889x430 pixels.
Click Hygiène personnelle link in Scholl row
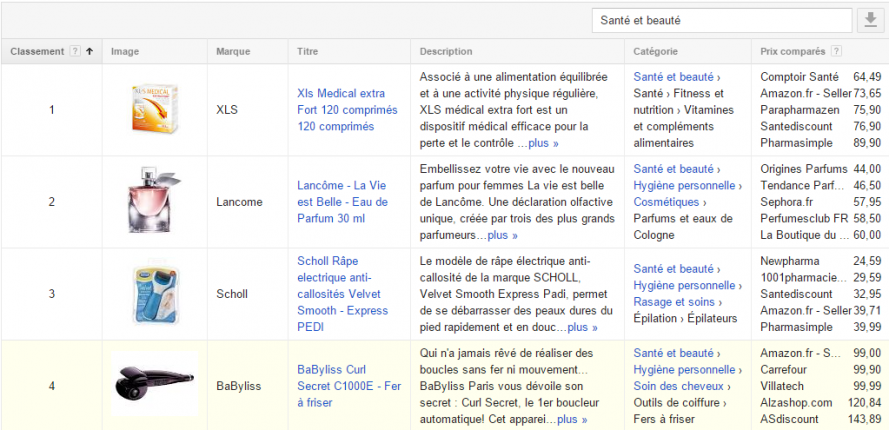pos(684,285)
